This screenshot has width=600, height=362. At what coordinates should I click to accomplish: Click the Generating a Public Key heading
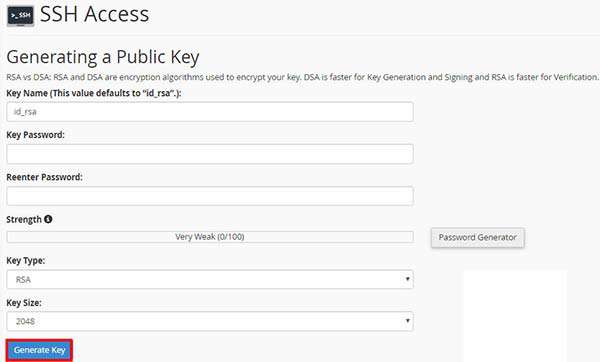(103, 57)
